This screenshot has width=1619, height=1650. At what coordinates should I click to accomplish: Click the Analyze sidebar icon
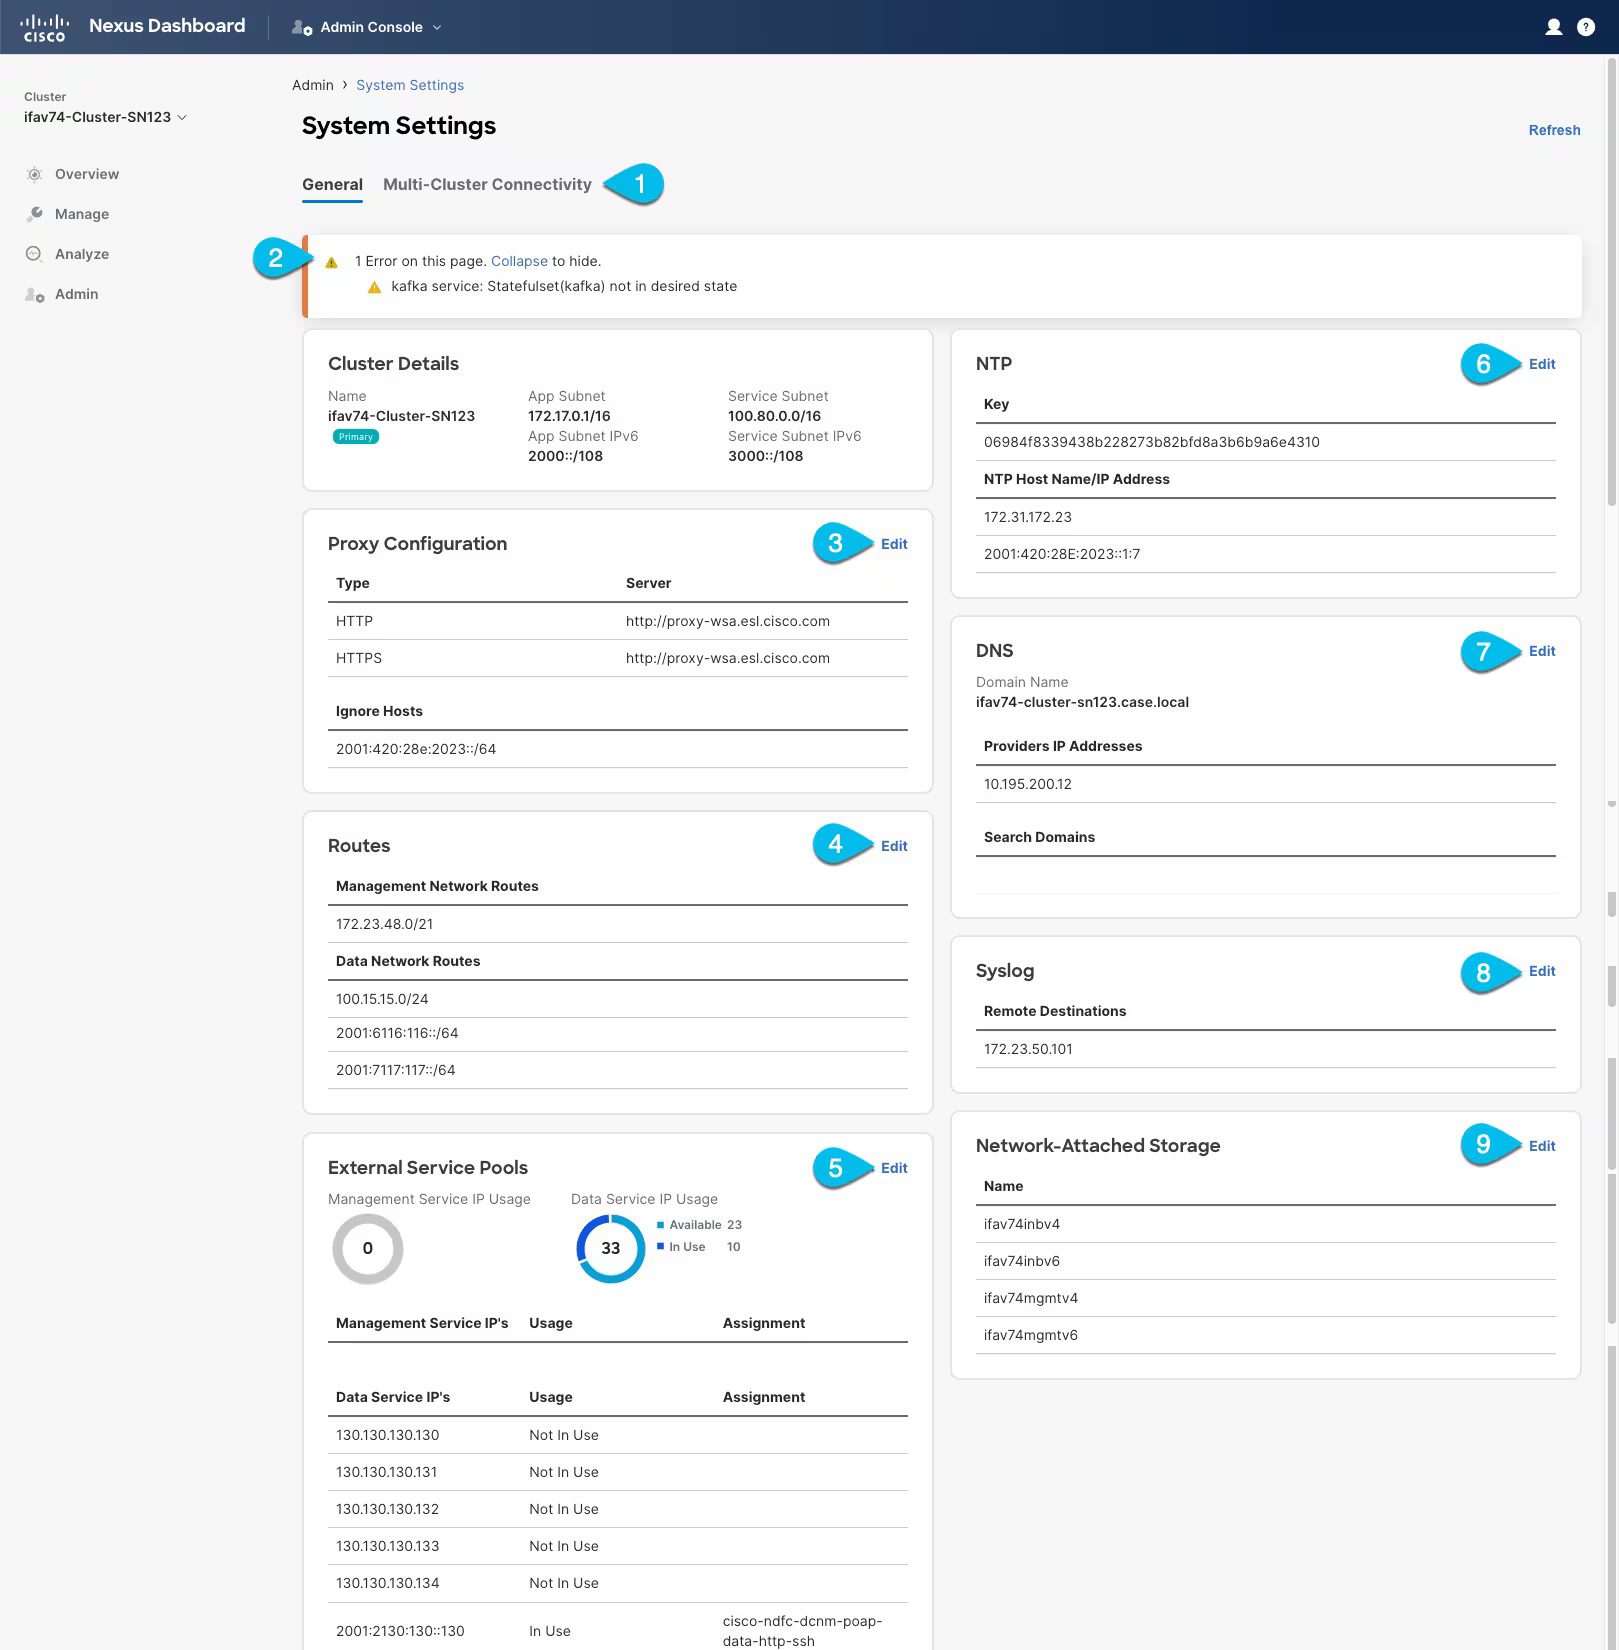34,254
